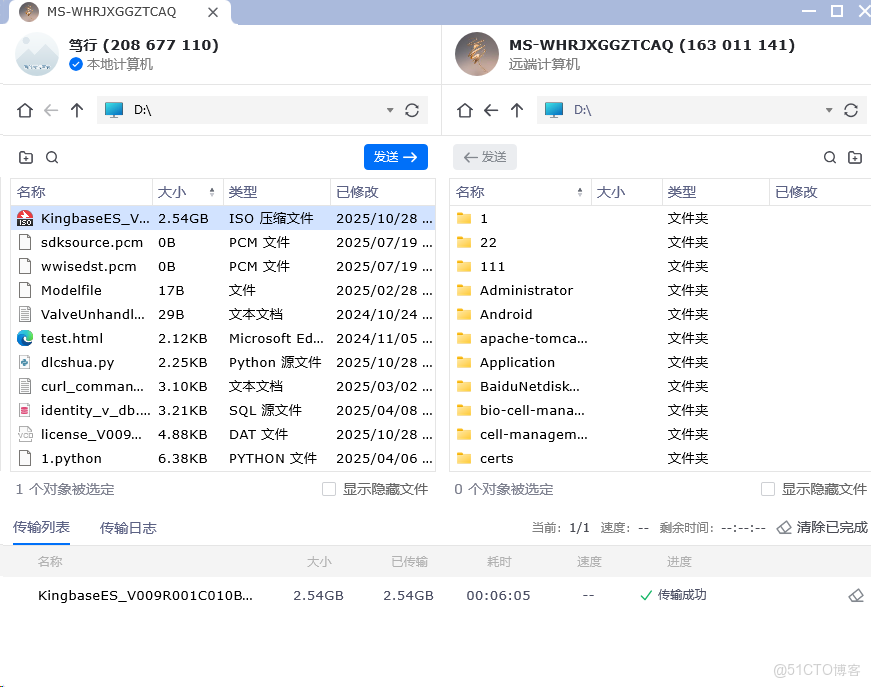Select cell-managem... remote folder
The image size is (871, 687).
(660, 434)
